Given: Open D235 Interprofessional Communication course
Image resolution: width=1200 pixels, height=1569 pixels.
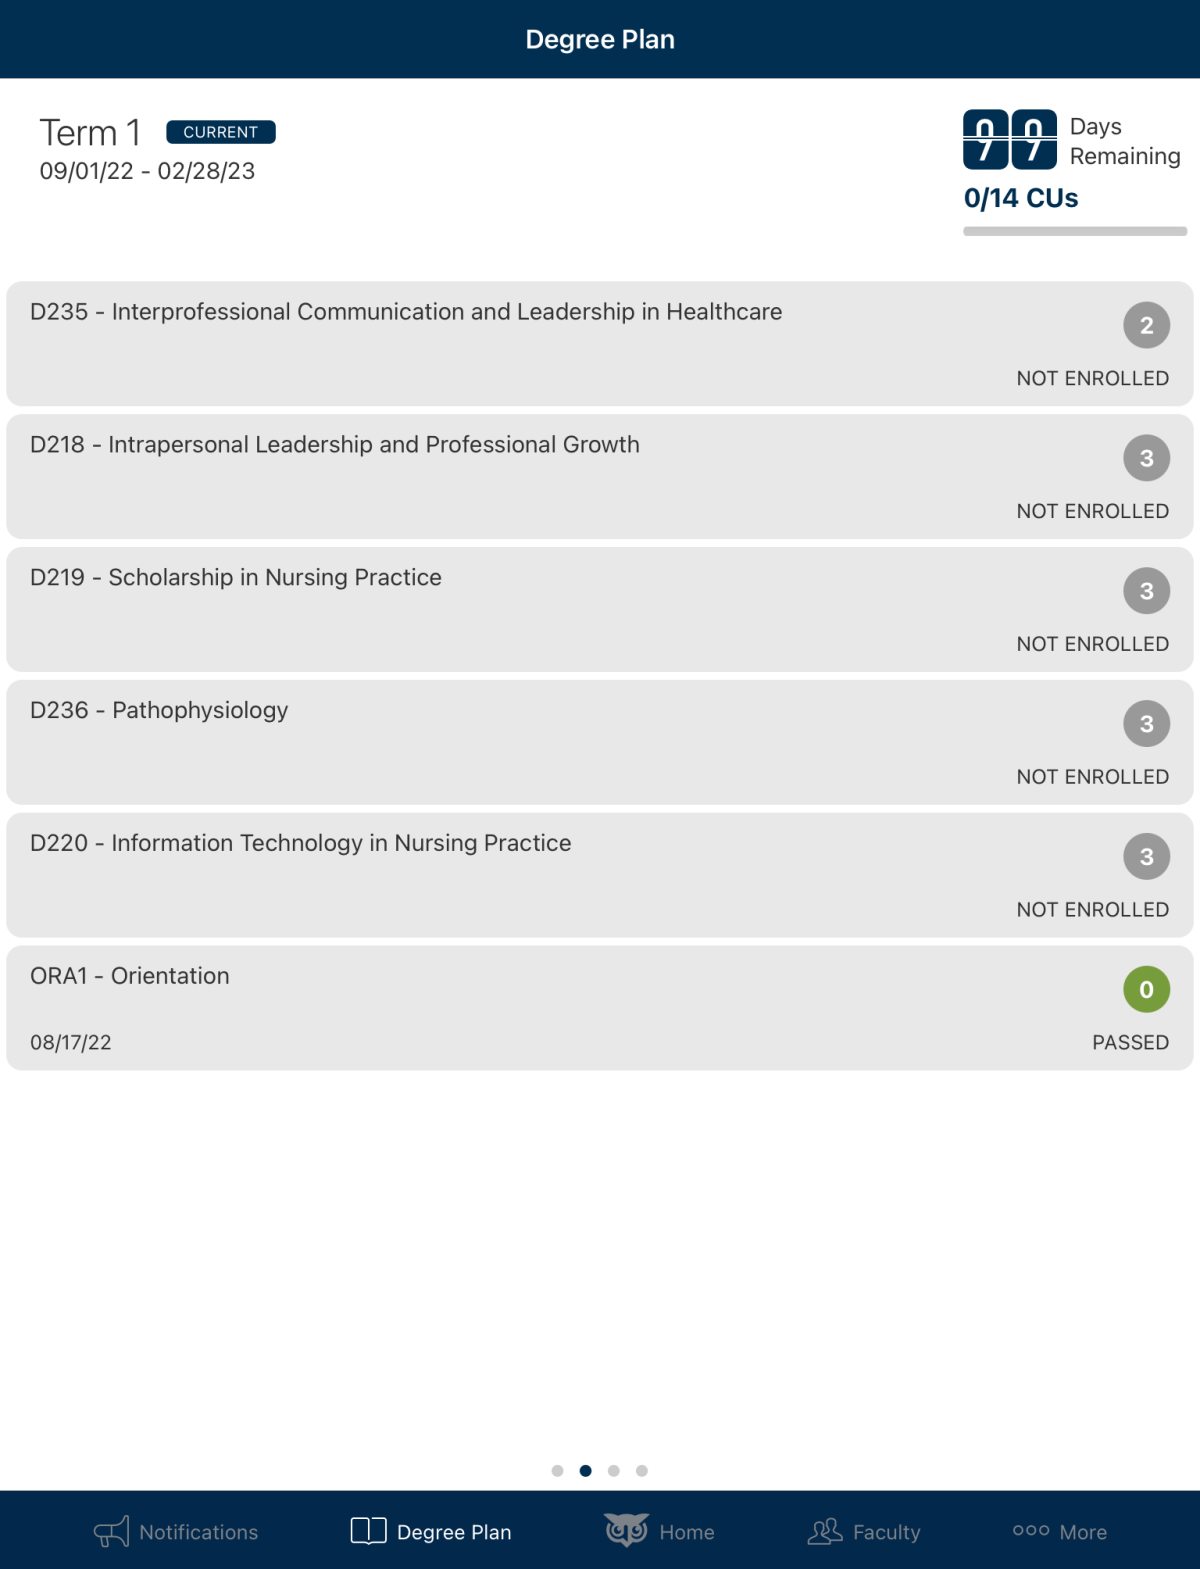Looking at the screenshot, I should 600,343.
